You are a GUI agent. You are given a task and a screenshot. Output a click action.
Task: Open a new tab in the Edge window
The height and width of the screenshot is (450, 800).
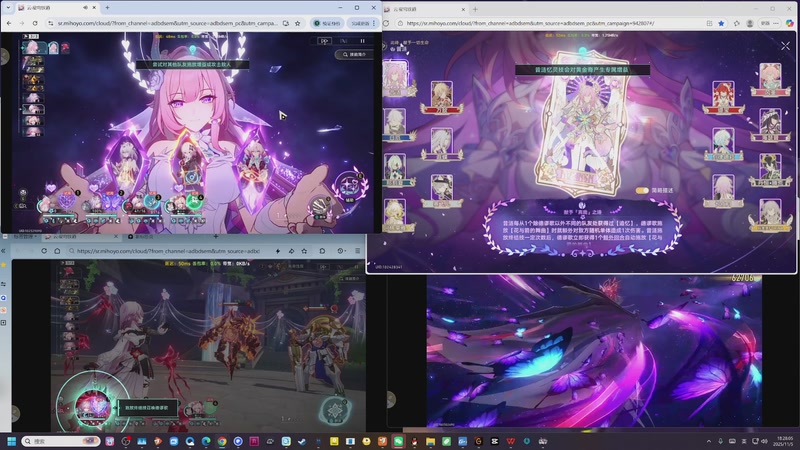point(475,9)
